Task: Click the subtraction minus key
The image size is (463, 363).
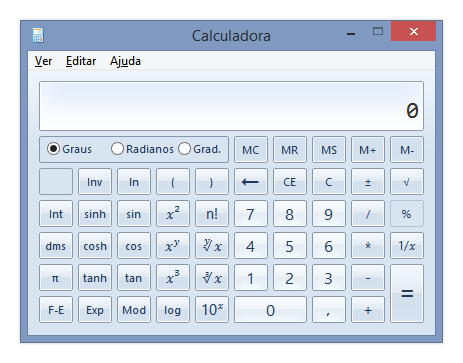Action: coord(368,278)
